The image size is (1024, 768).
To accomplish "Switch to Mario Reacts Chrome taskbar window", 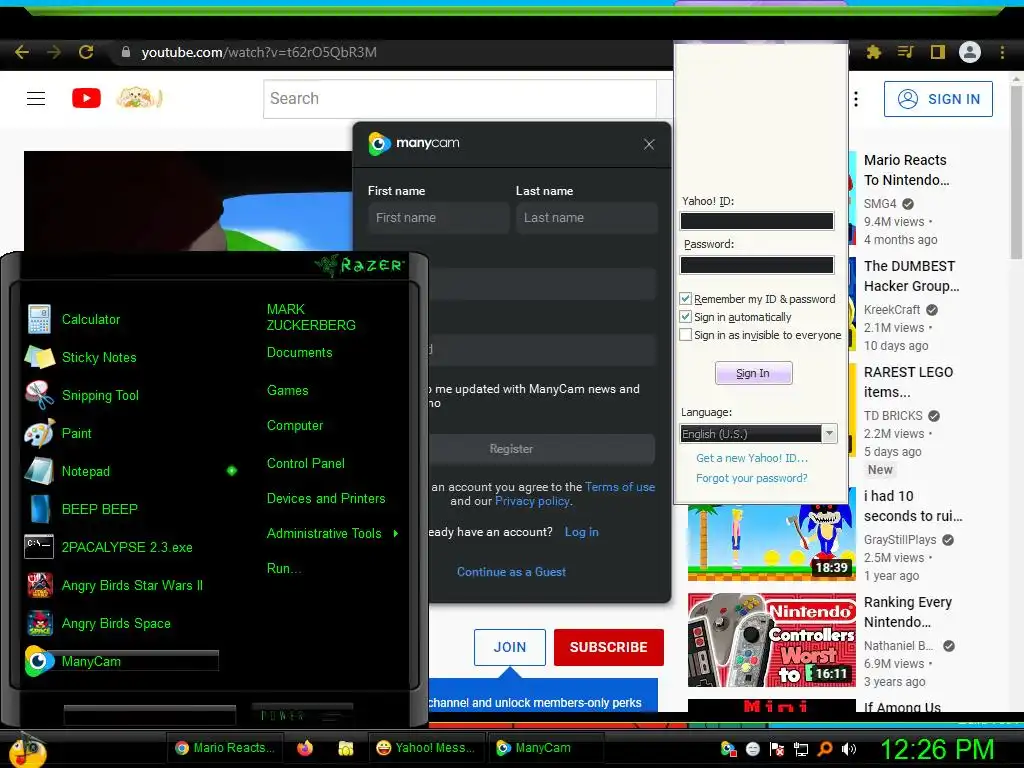I will (x=224, y=748).
